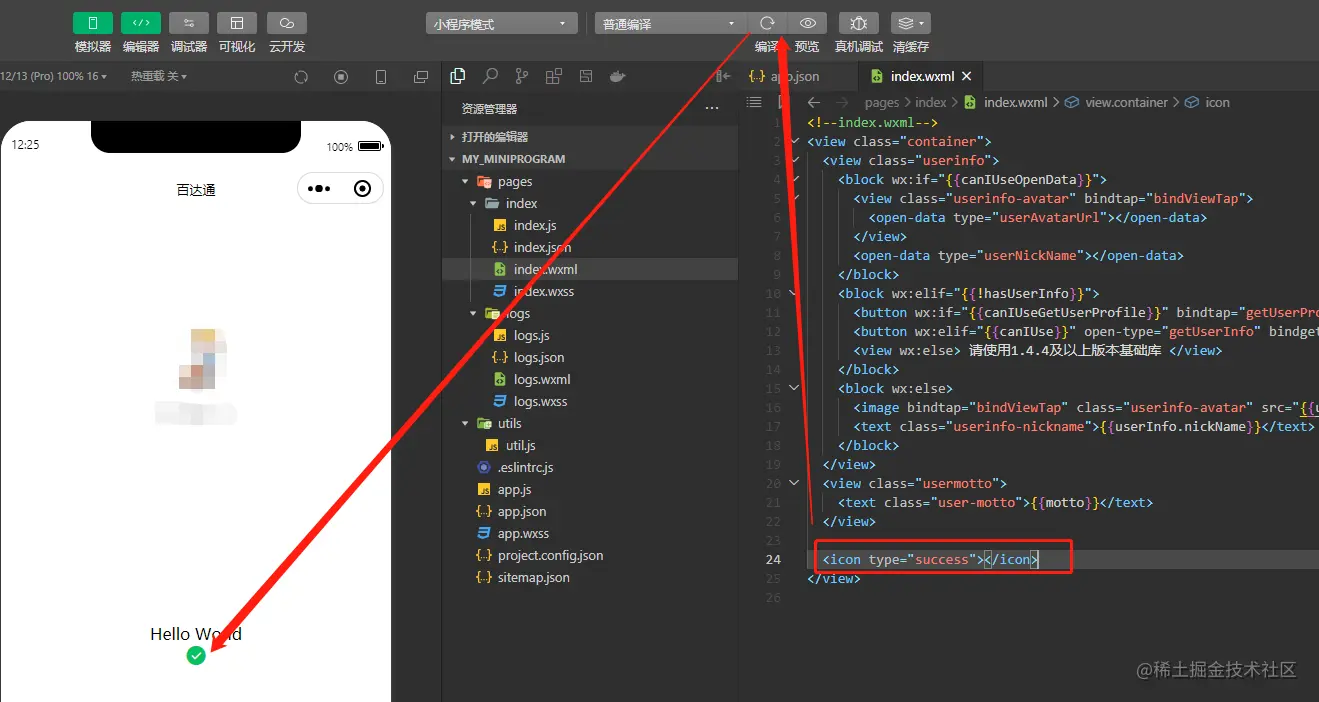Open the 云开发 cloud development console

pos(287,23)
